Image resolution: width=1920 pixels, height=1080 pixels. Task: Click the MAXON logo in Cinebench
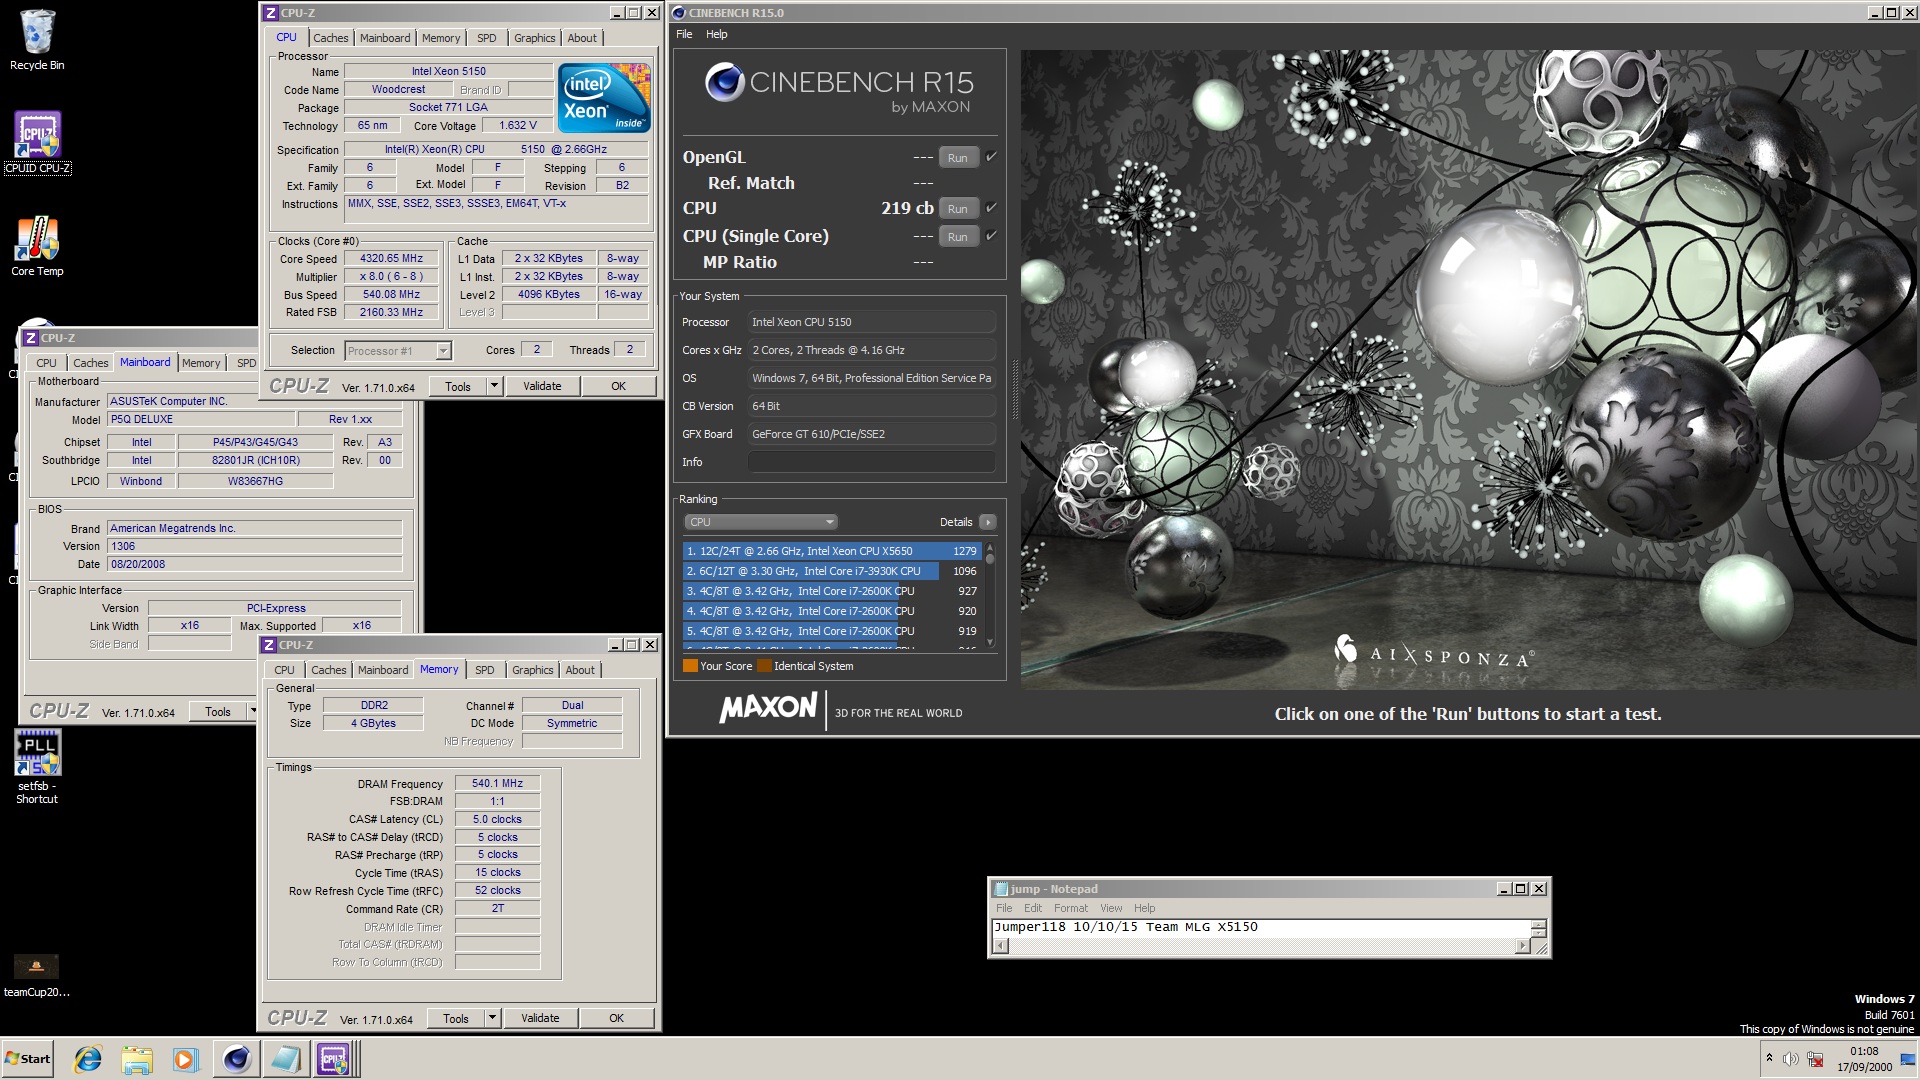768,708
